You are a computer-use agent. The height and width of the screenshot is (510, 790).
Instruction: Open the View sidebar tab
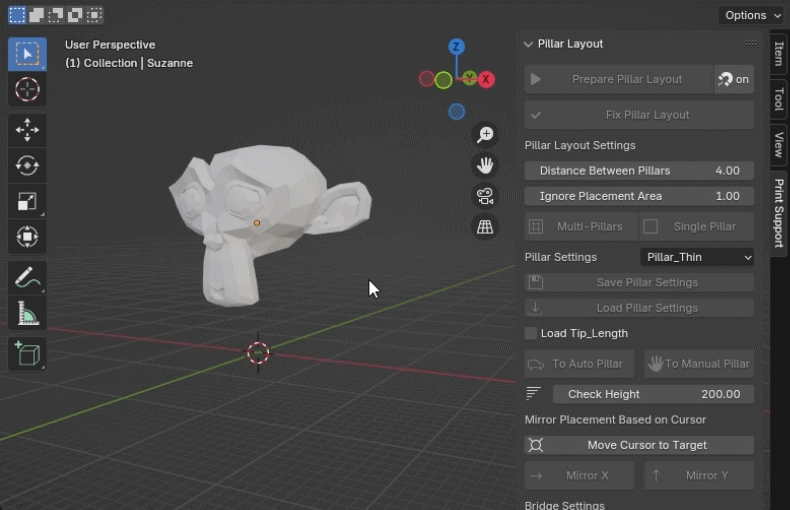pyautogui.click(x=779, y=145)
